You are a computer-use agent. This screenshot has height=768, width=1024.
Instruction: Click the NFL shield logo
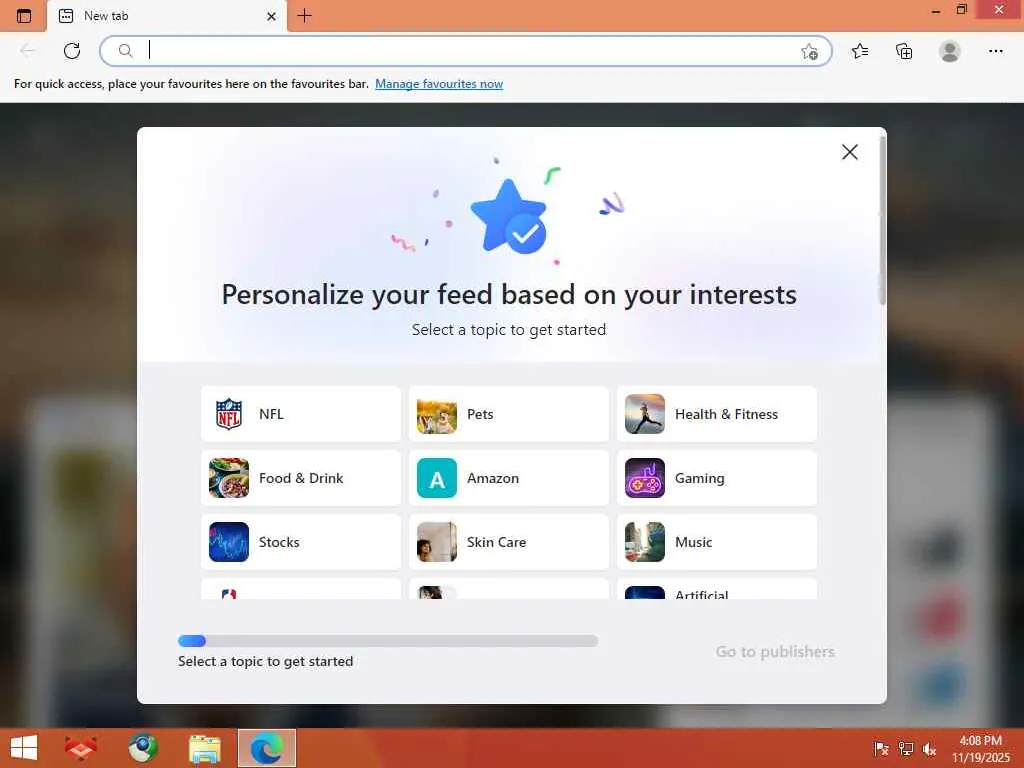tap(229, 414)
